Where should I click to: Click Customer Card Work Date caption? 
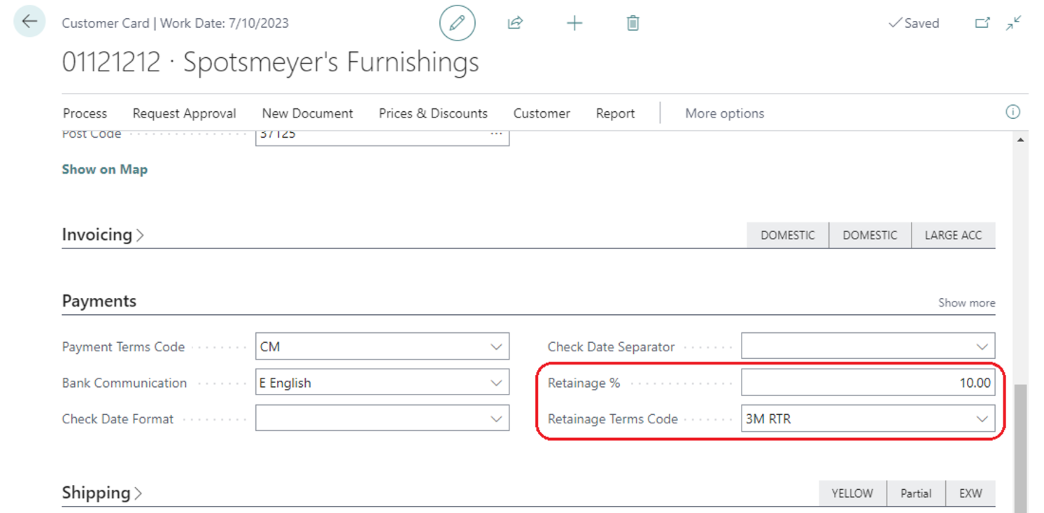175,23
